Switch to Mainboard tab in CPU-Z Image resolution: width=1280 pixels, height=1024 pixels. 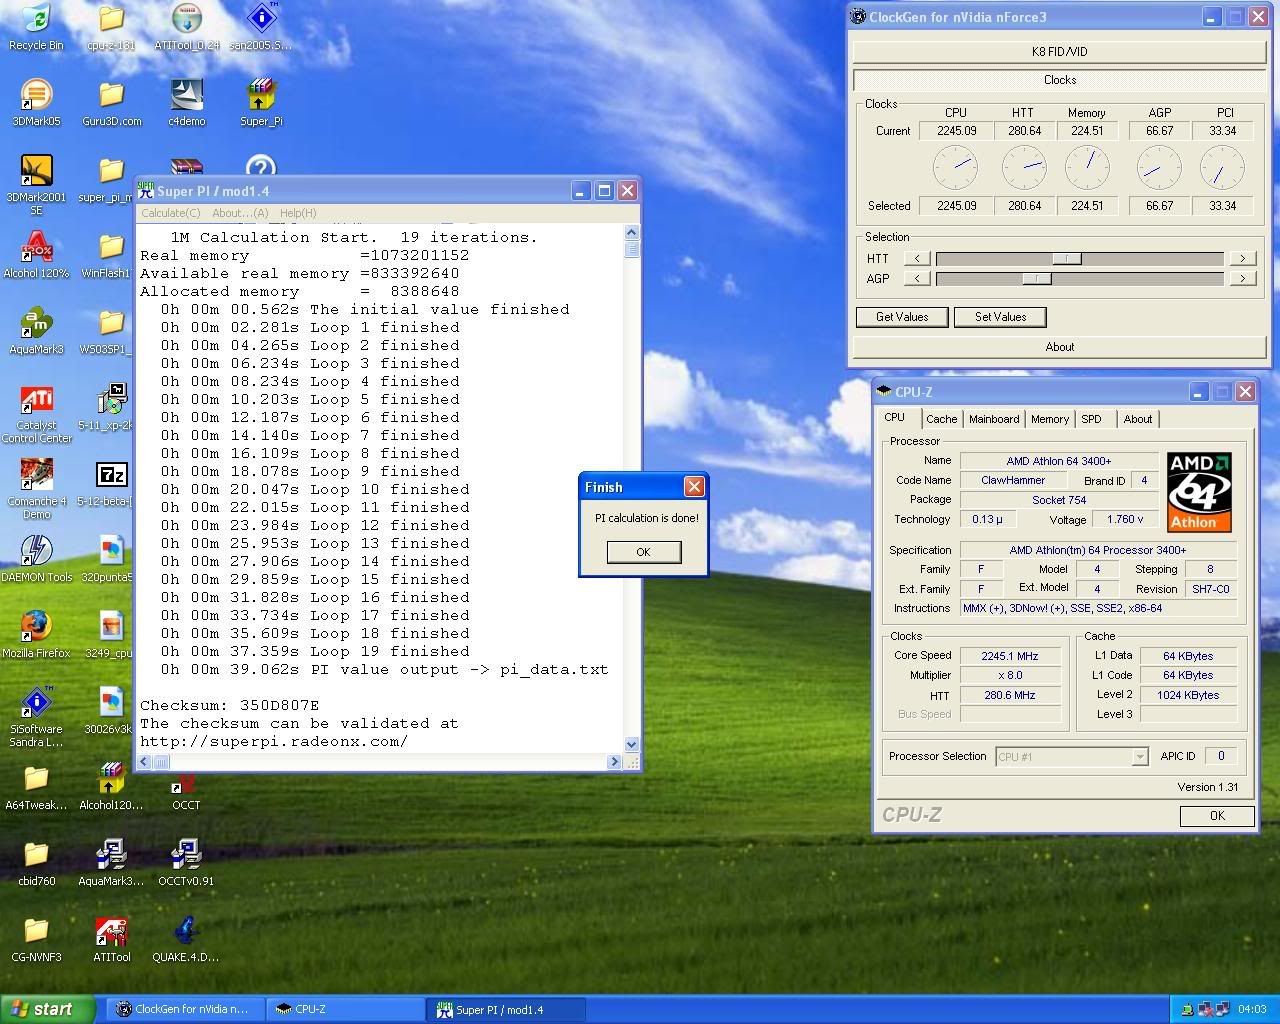click(x=994, y=419)
